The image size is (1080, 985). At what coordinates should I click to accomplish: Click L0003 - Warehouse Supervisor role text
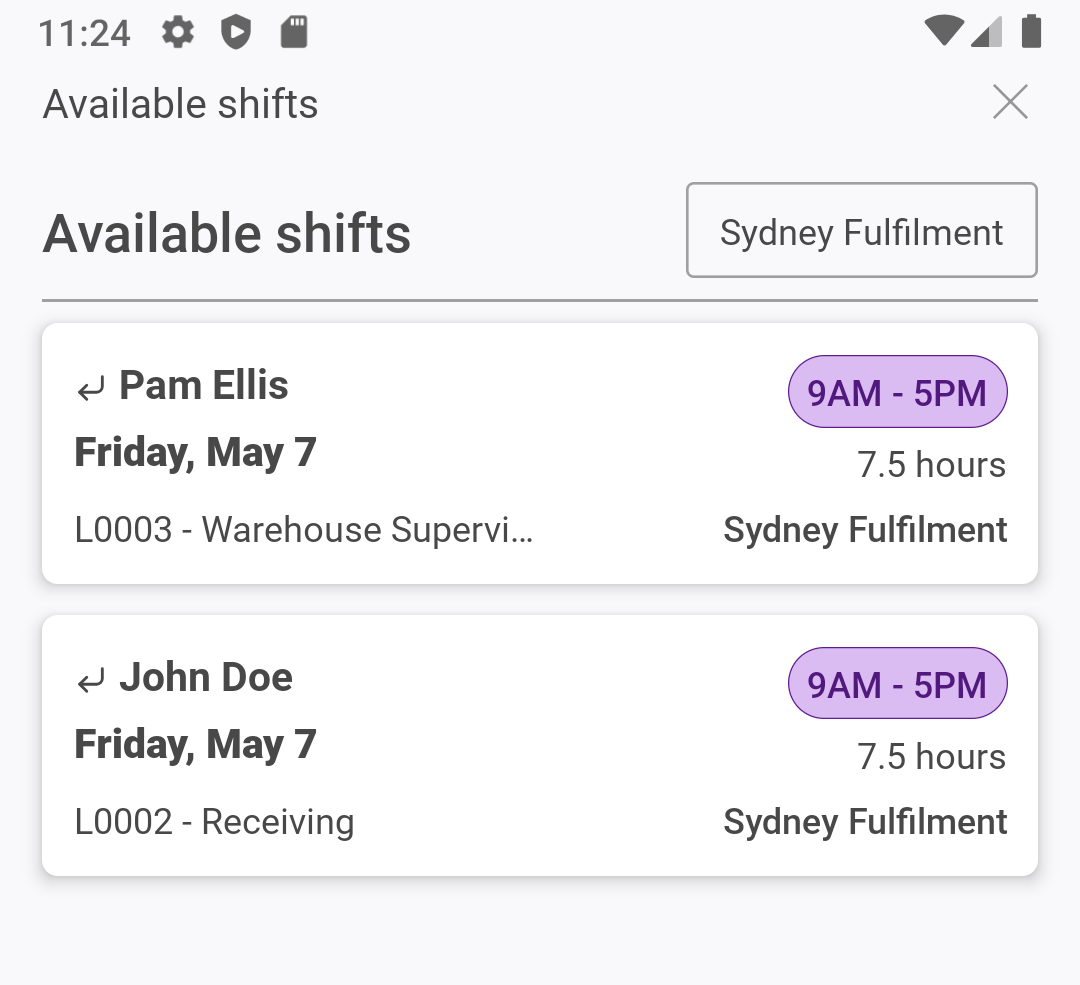click(304, 530)
